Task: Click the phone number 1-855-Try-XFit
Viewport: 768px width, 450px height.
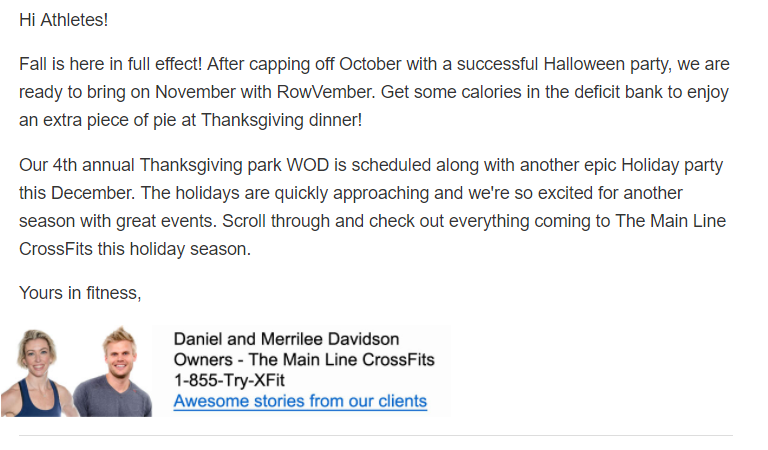Action: [229, 380]
